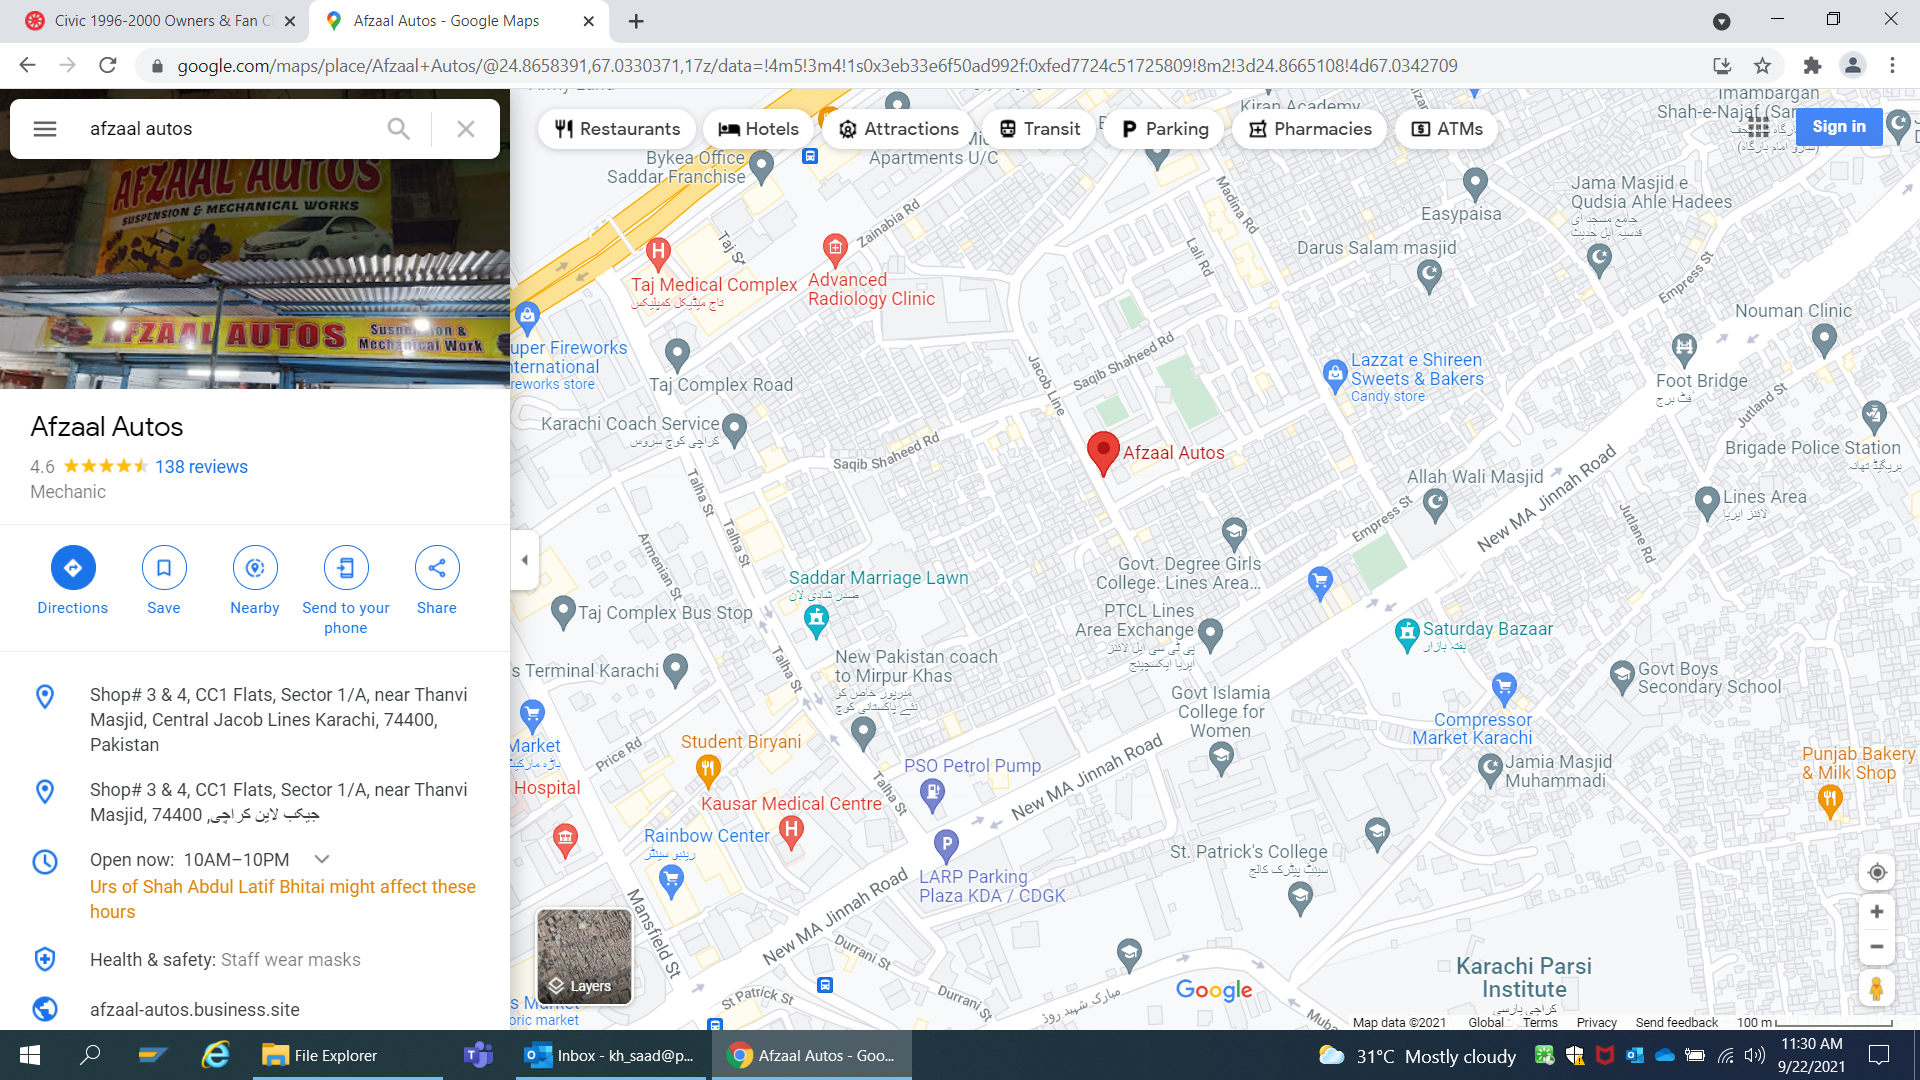
Task: Select the Saturday Bazaar marker
Action: coord(1407,634)
